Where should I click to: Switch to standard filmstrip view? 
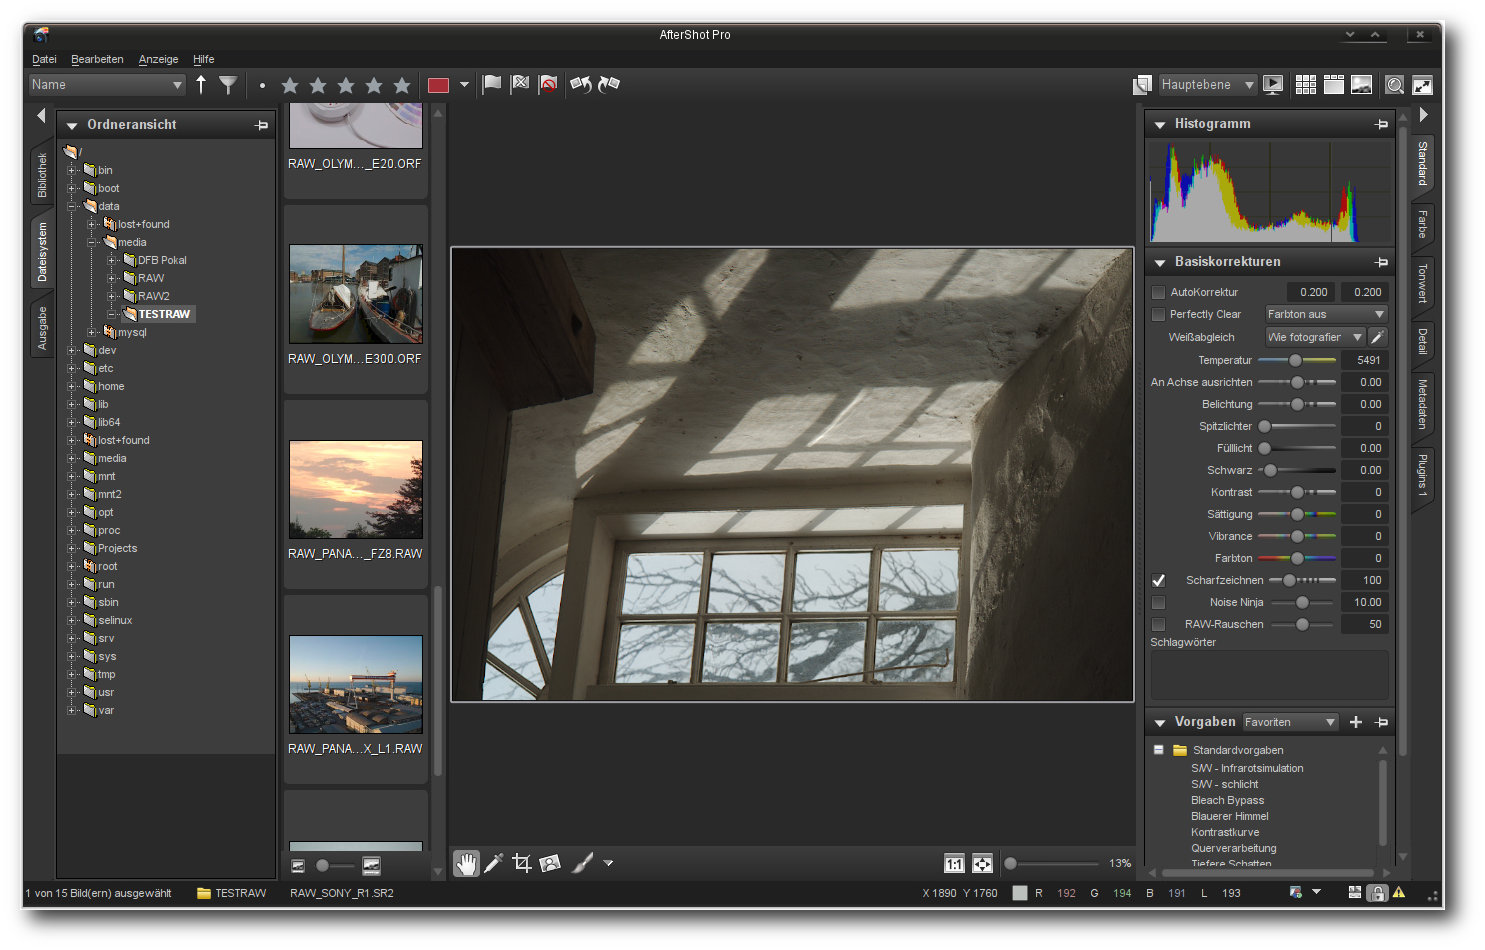tap(1334, 85)
